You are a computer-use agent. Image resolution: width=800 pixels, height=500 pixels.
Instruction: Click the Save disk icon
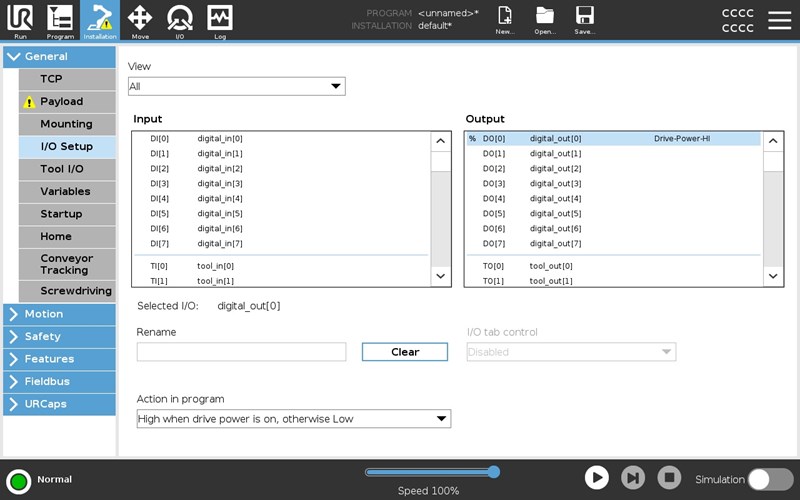585,19
